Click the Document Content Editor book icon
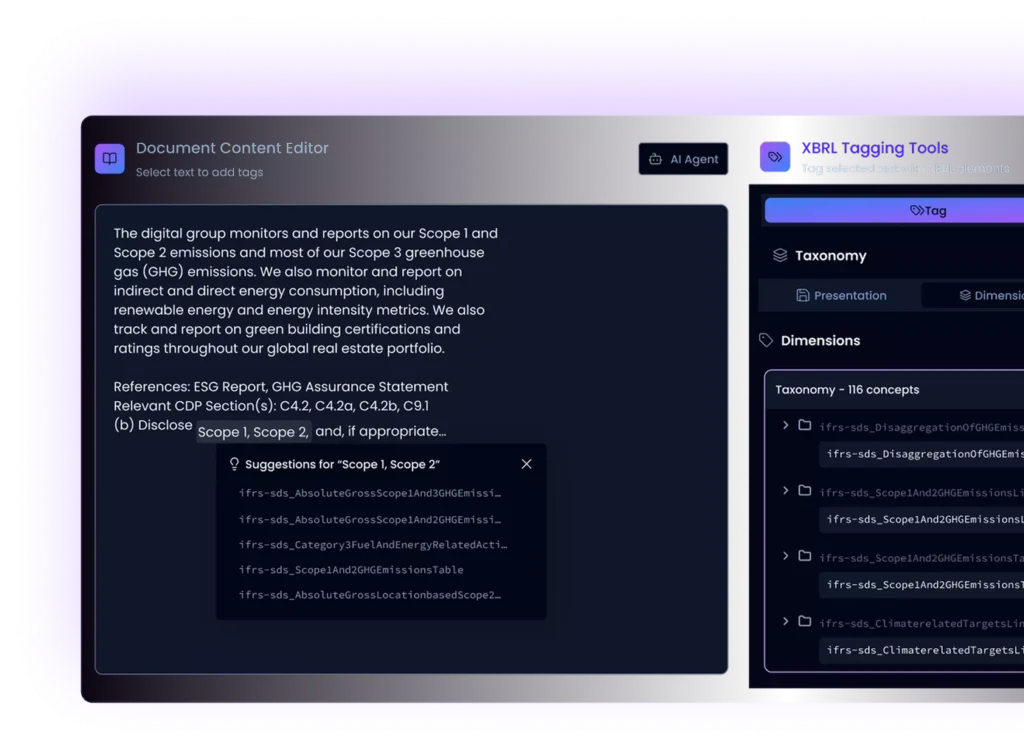1024x744 pixels. (110, 159)
